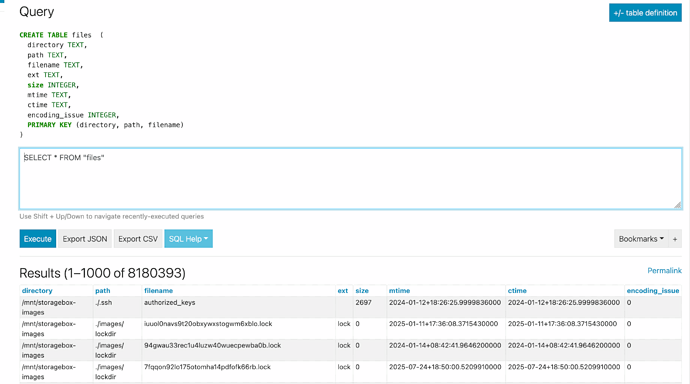Screen dimensions: 690x384
Task: Sort by the encoding_issue column header
Action: 653,290
